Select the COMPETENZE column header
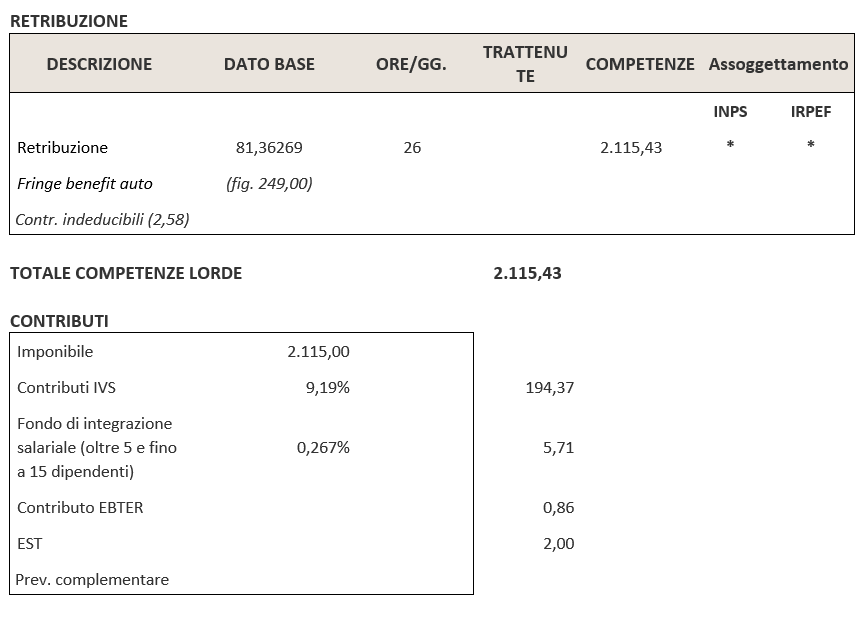Image resolution: width=862 pixels, height=637 pixels. (x=639, y=64)
